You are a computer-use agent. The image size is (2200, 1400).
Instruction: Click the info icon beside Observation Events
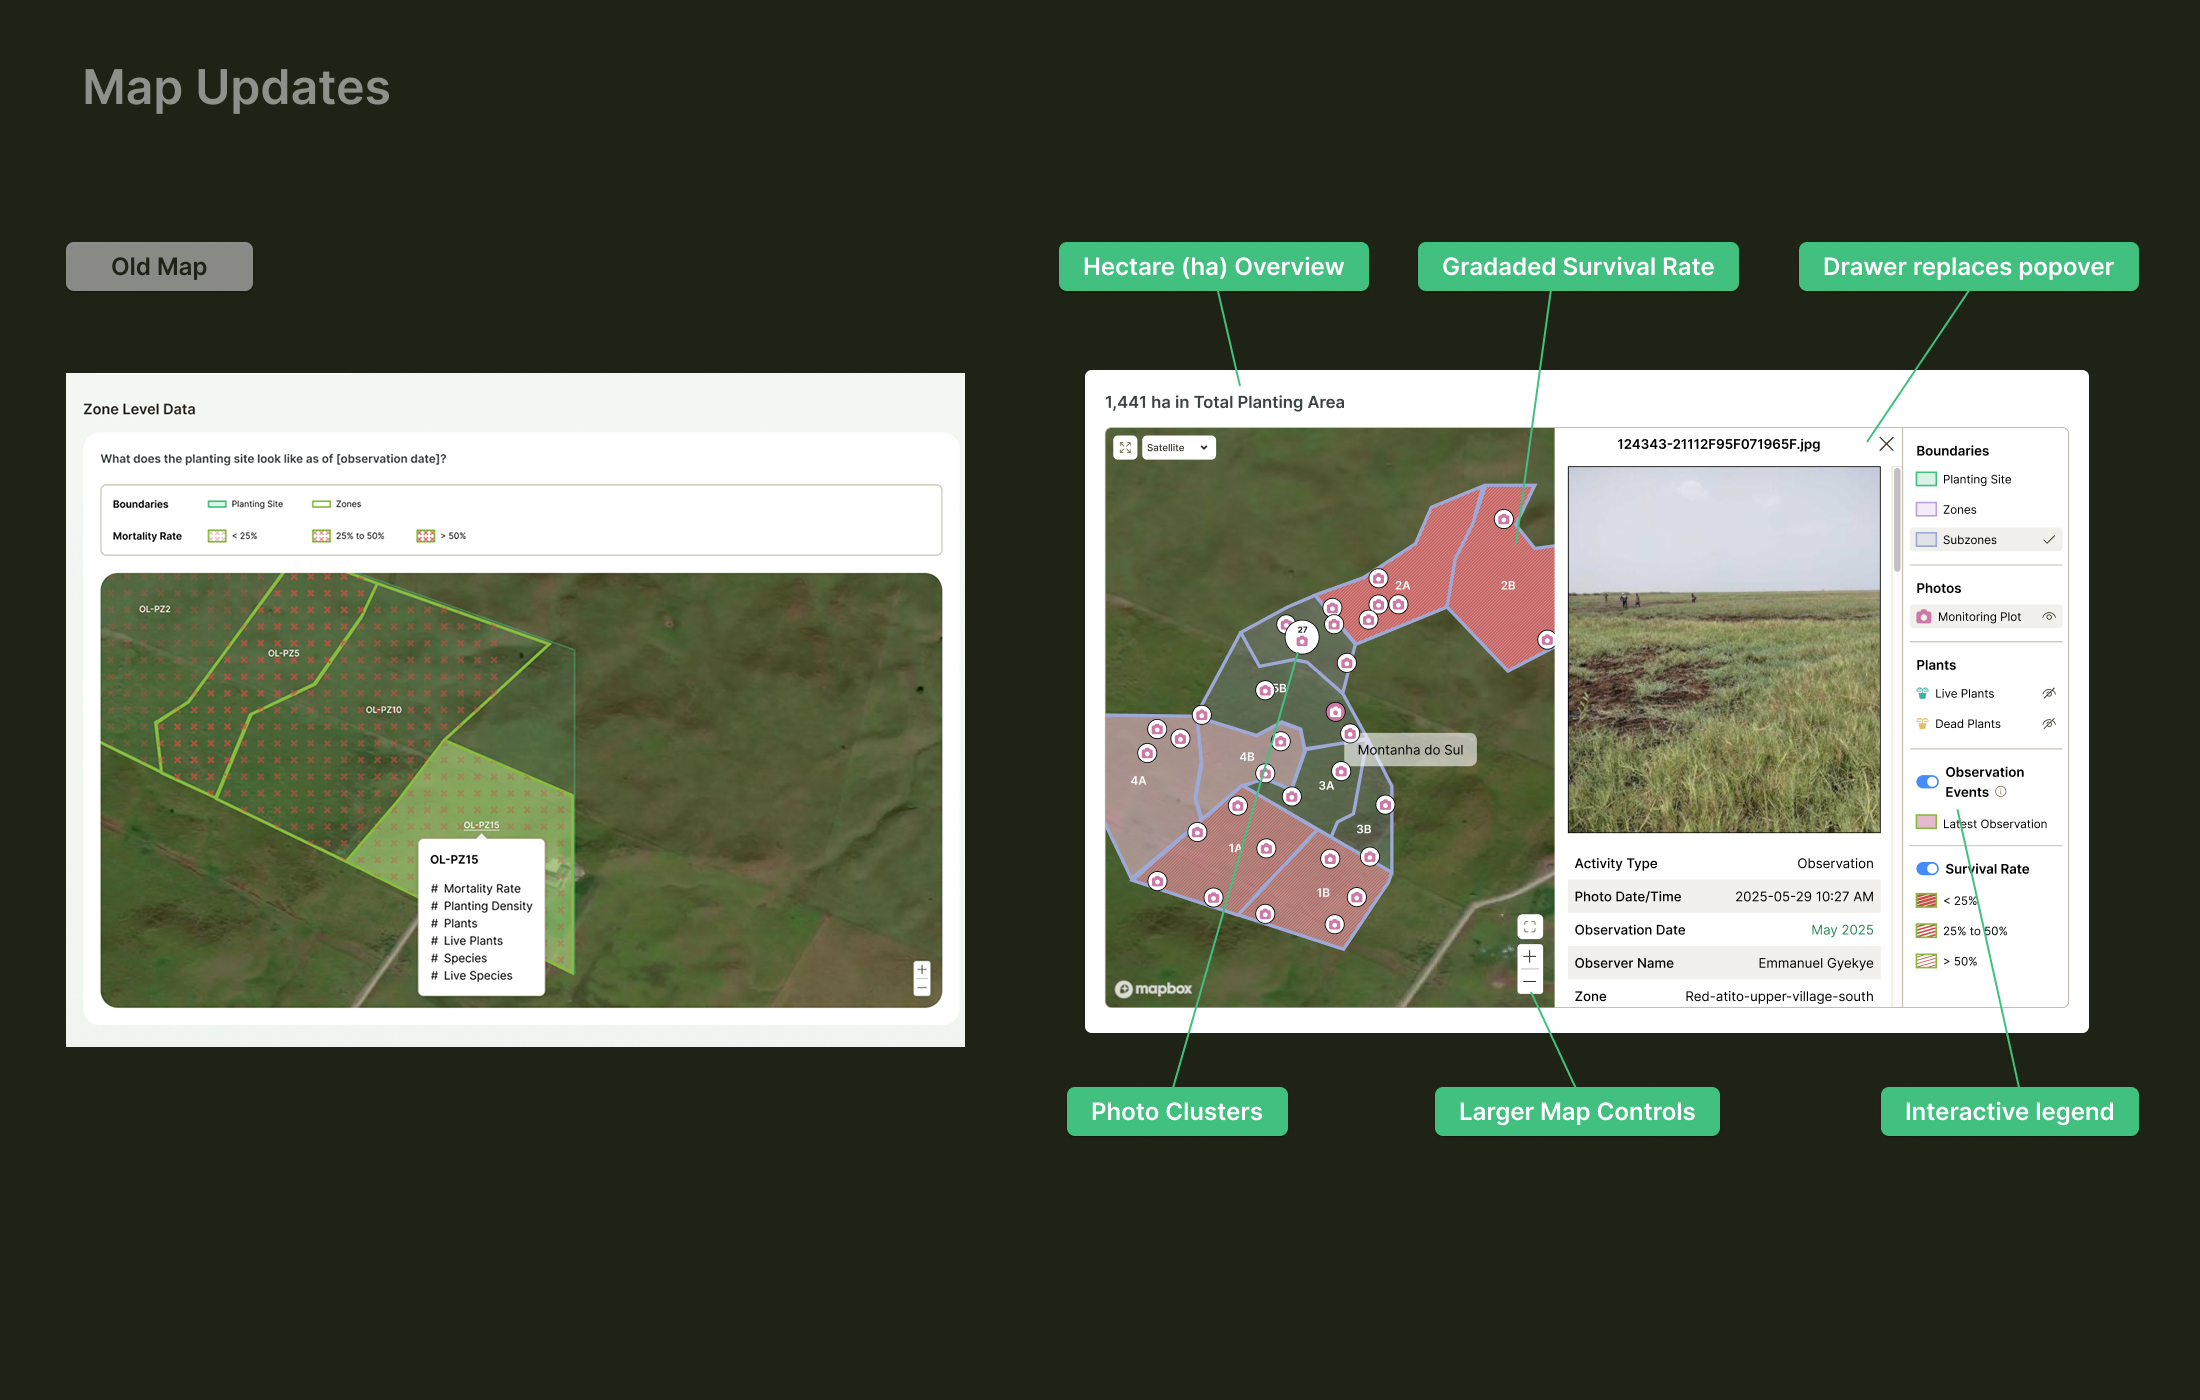coord(2001,791)
